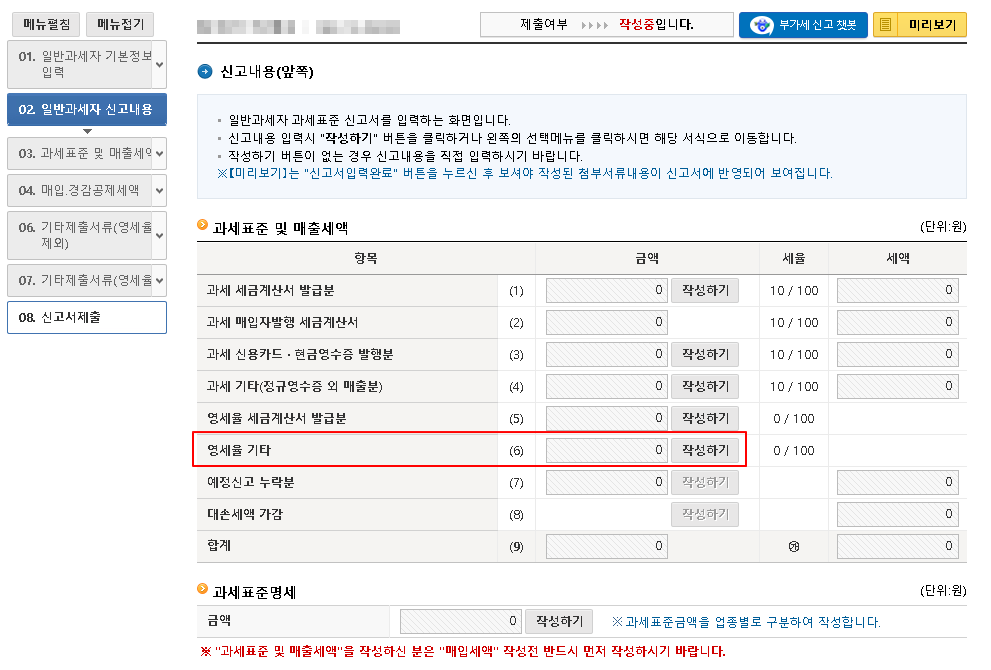The width and height of the screenshot is (991, 670).
Task: Click the 금액 field for 과세 매입자발행 세금계산서
Action: [x=607, y=322]
